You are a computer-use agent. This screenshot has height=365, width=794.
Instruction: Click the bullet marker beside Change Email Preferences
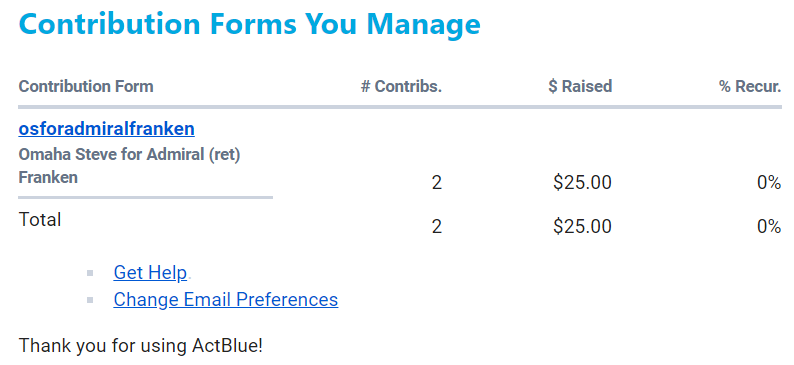90,300
